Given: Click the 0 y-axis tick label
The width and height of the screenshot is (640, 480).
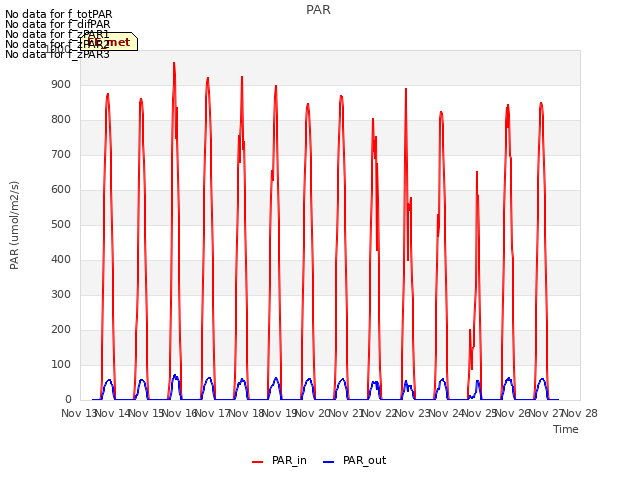Looking at the screenshot, I should pos(68,400).
